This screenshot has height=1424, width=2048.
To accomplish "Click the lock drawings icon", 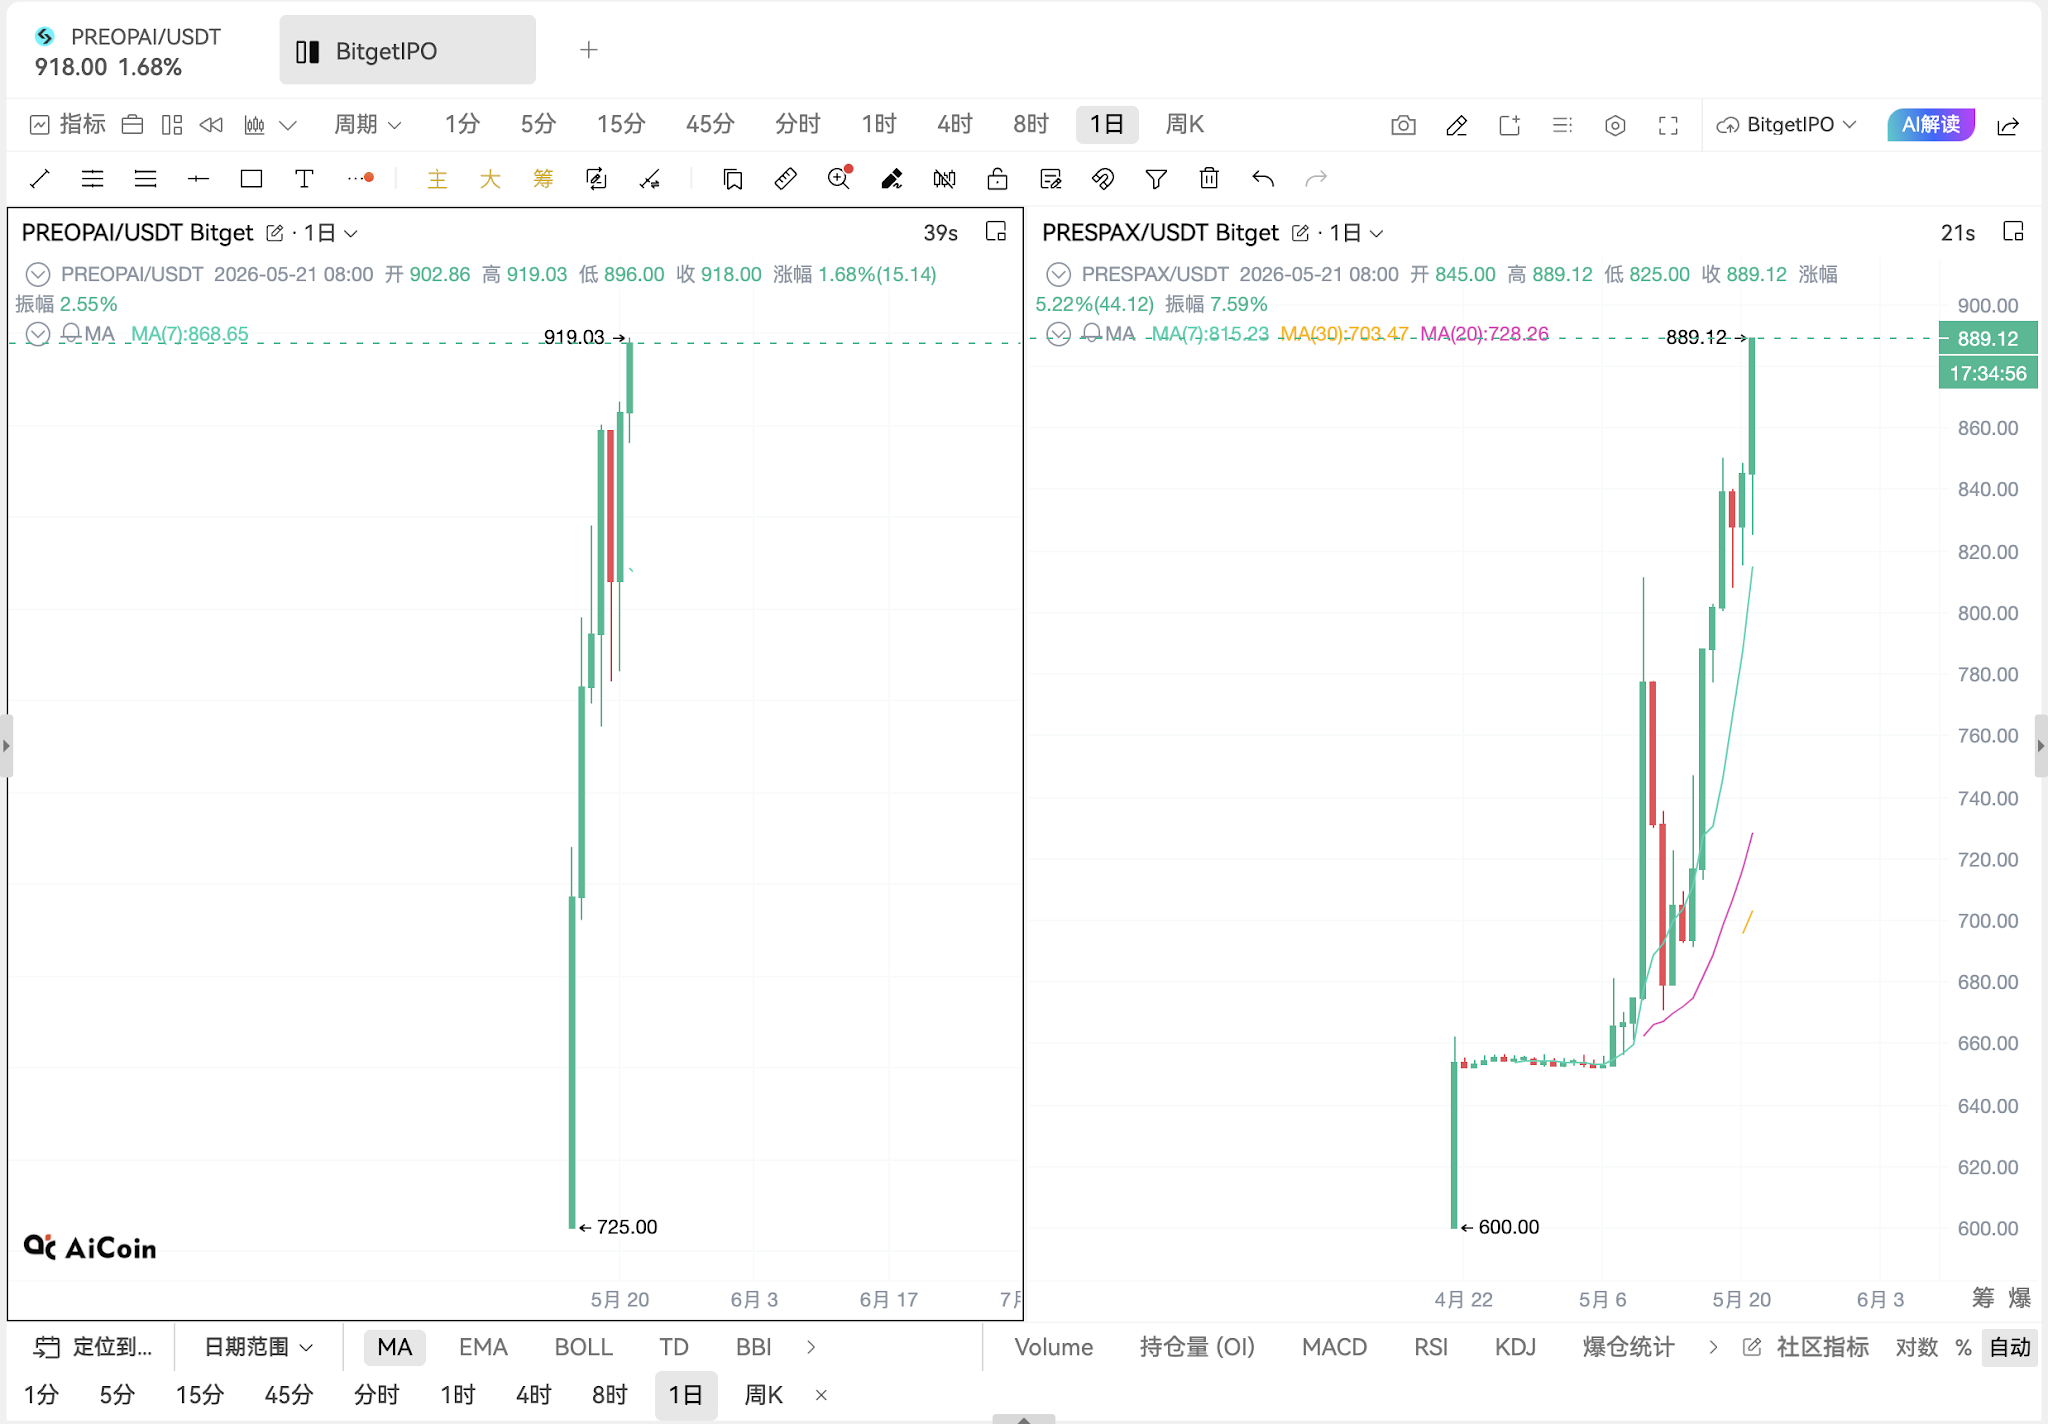I will click(x=997, y=179).
